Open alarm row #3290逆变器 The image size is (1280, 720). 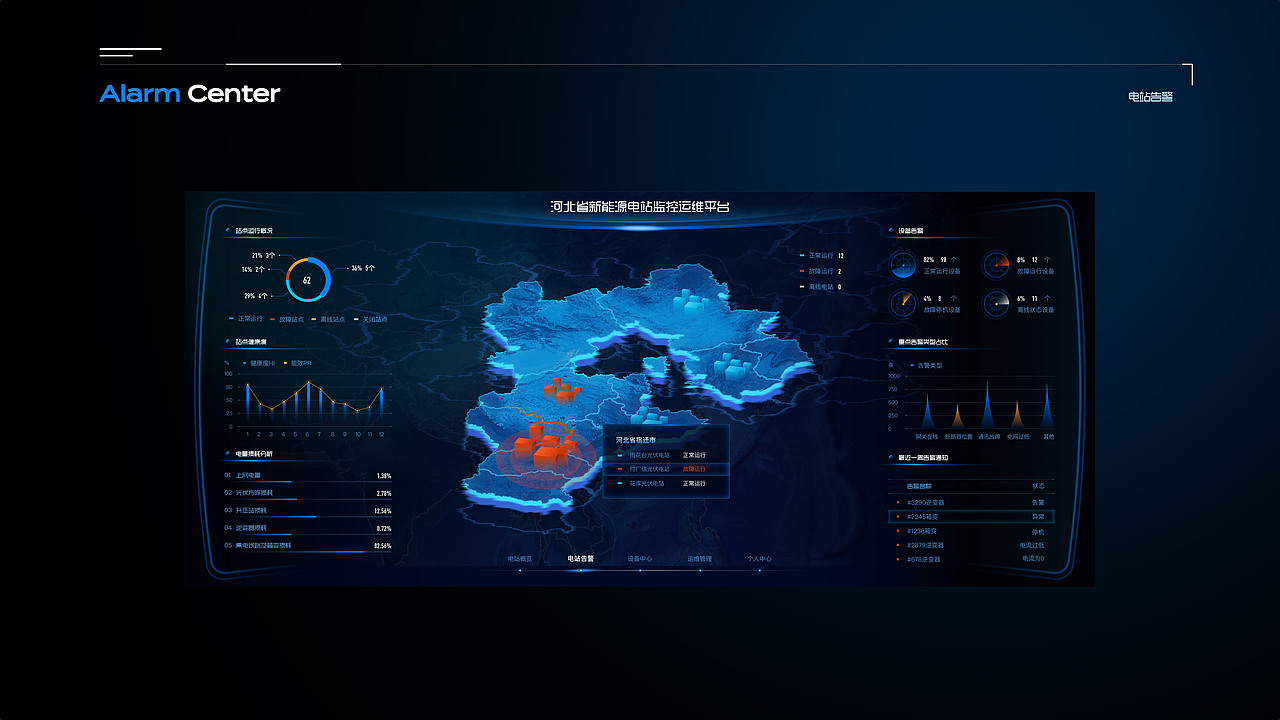point(971,502)
